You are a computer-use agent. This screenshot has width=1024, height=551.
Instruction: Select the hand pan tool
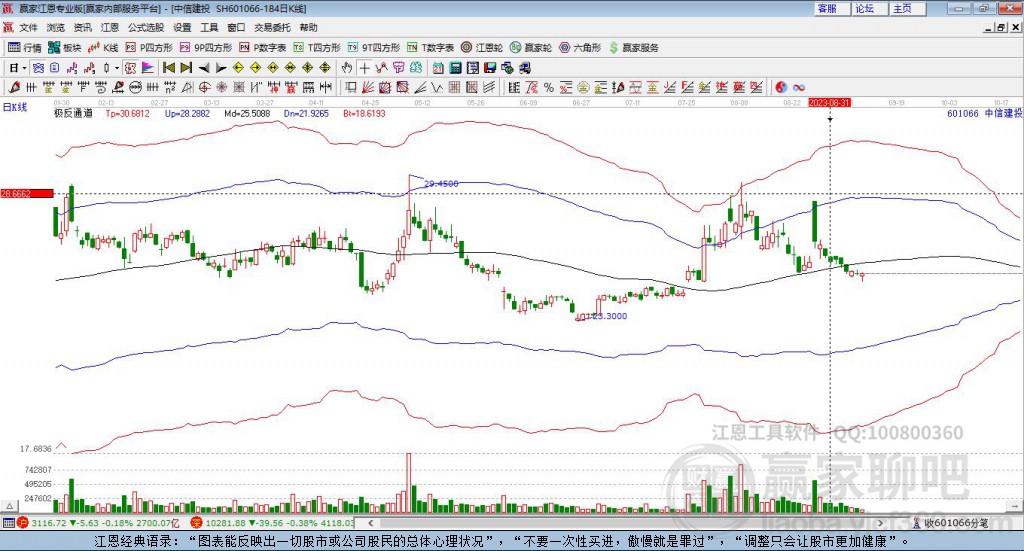pyautogui.click(x=346, y=68)
